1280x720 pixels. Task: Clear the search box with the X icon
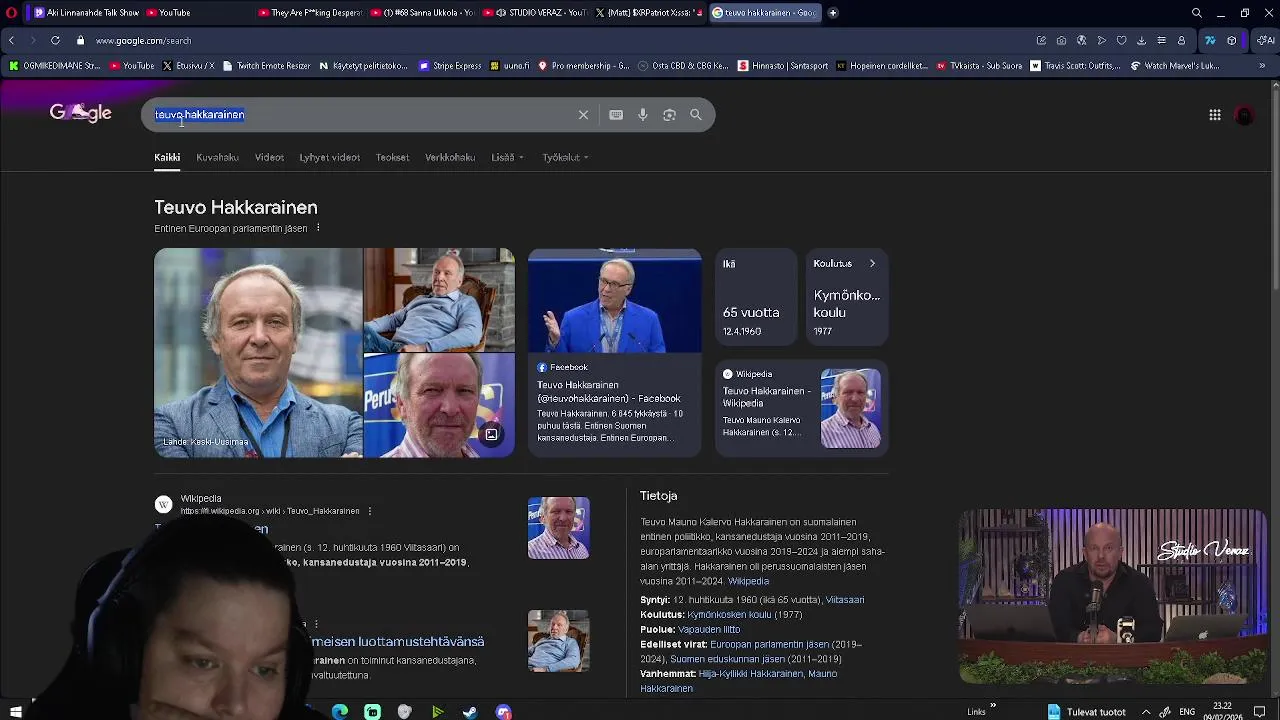click(583, 115)
